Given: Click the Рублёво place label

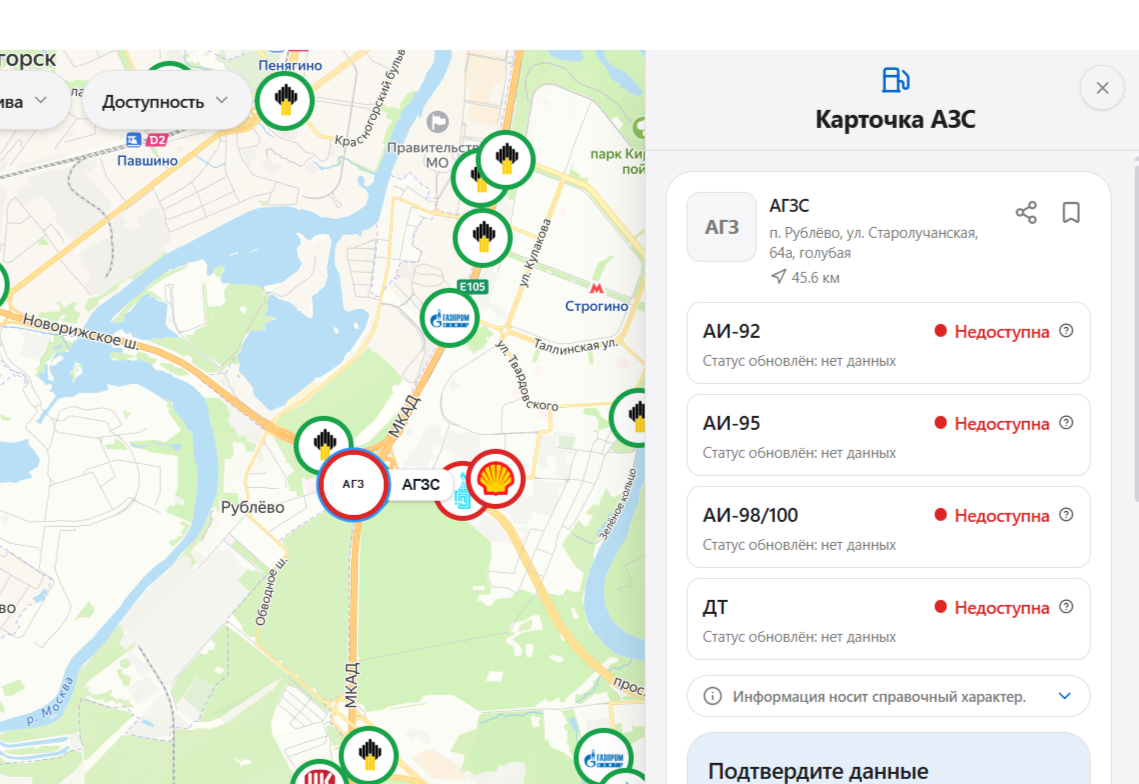Looking at the screenshot, I should (x=252, y=507).
